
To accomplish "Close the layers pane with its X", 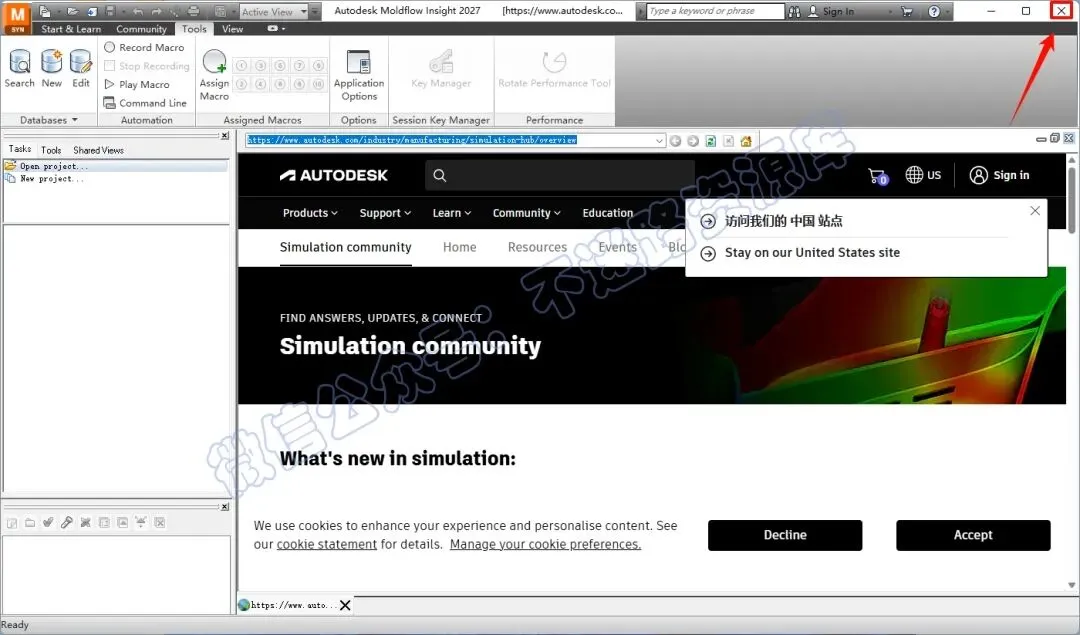I will 225,507.
